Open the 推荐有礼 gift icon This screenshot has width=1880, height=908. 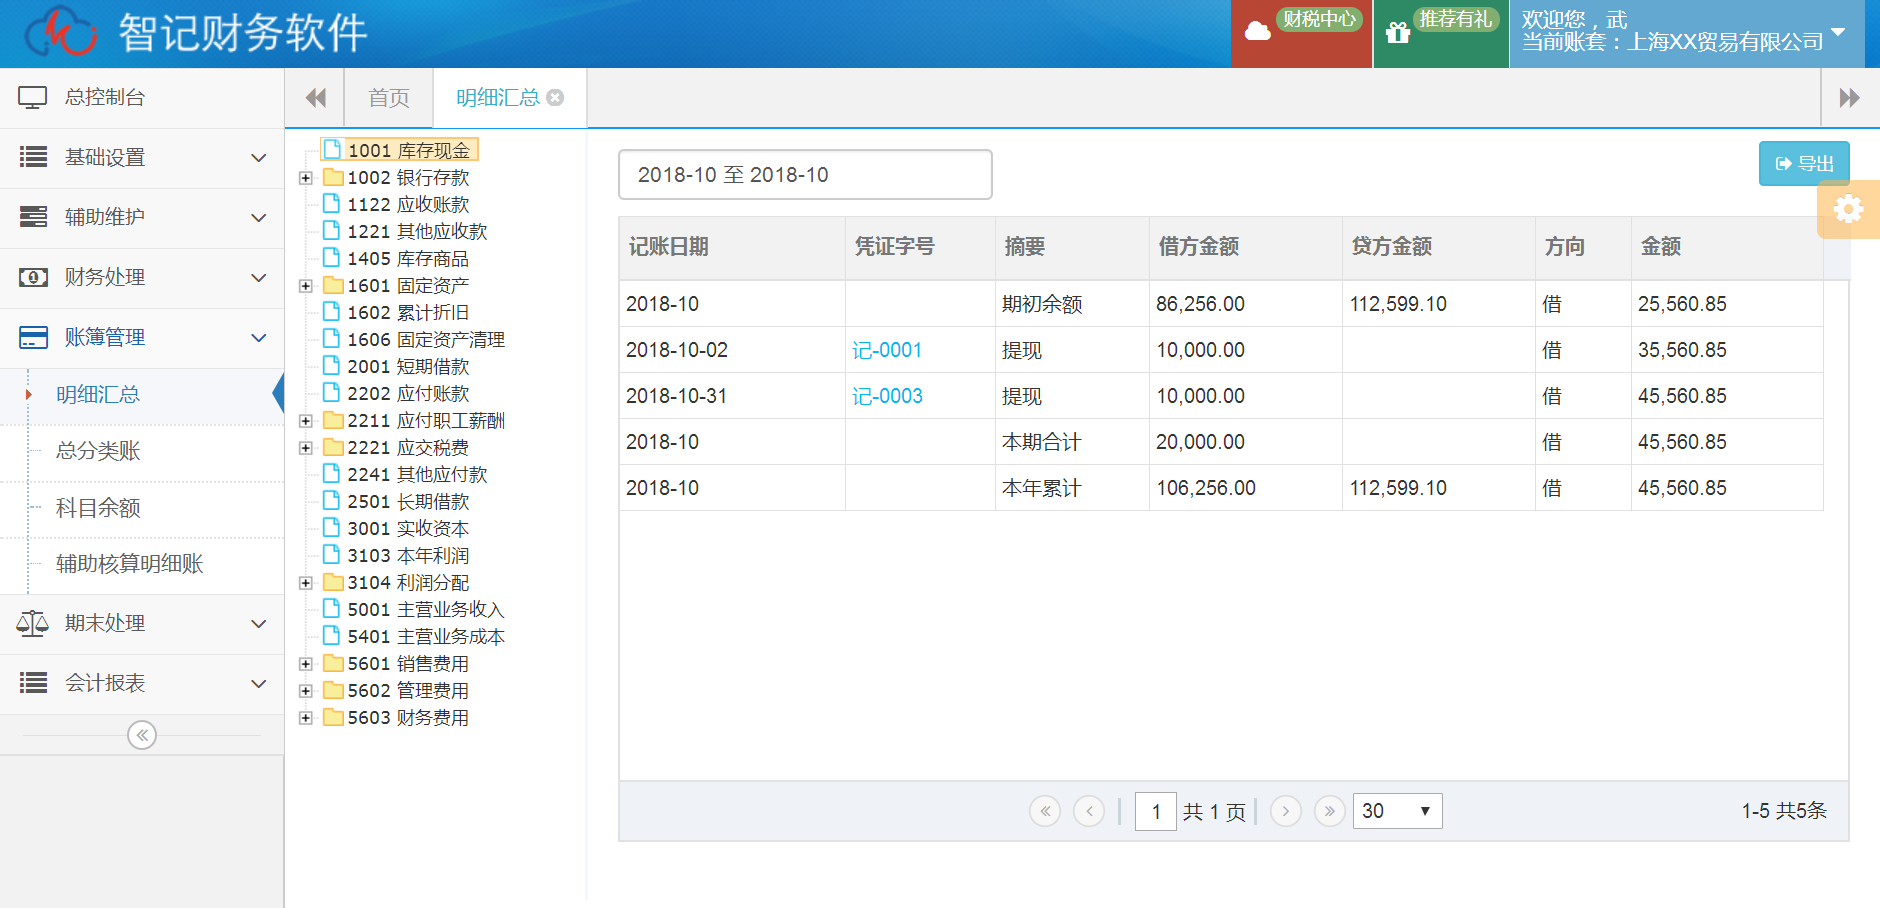pyautogui.click(x=1398, y=33)
